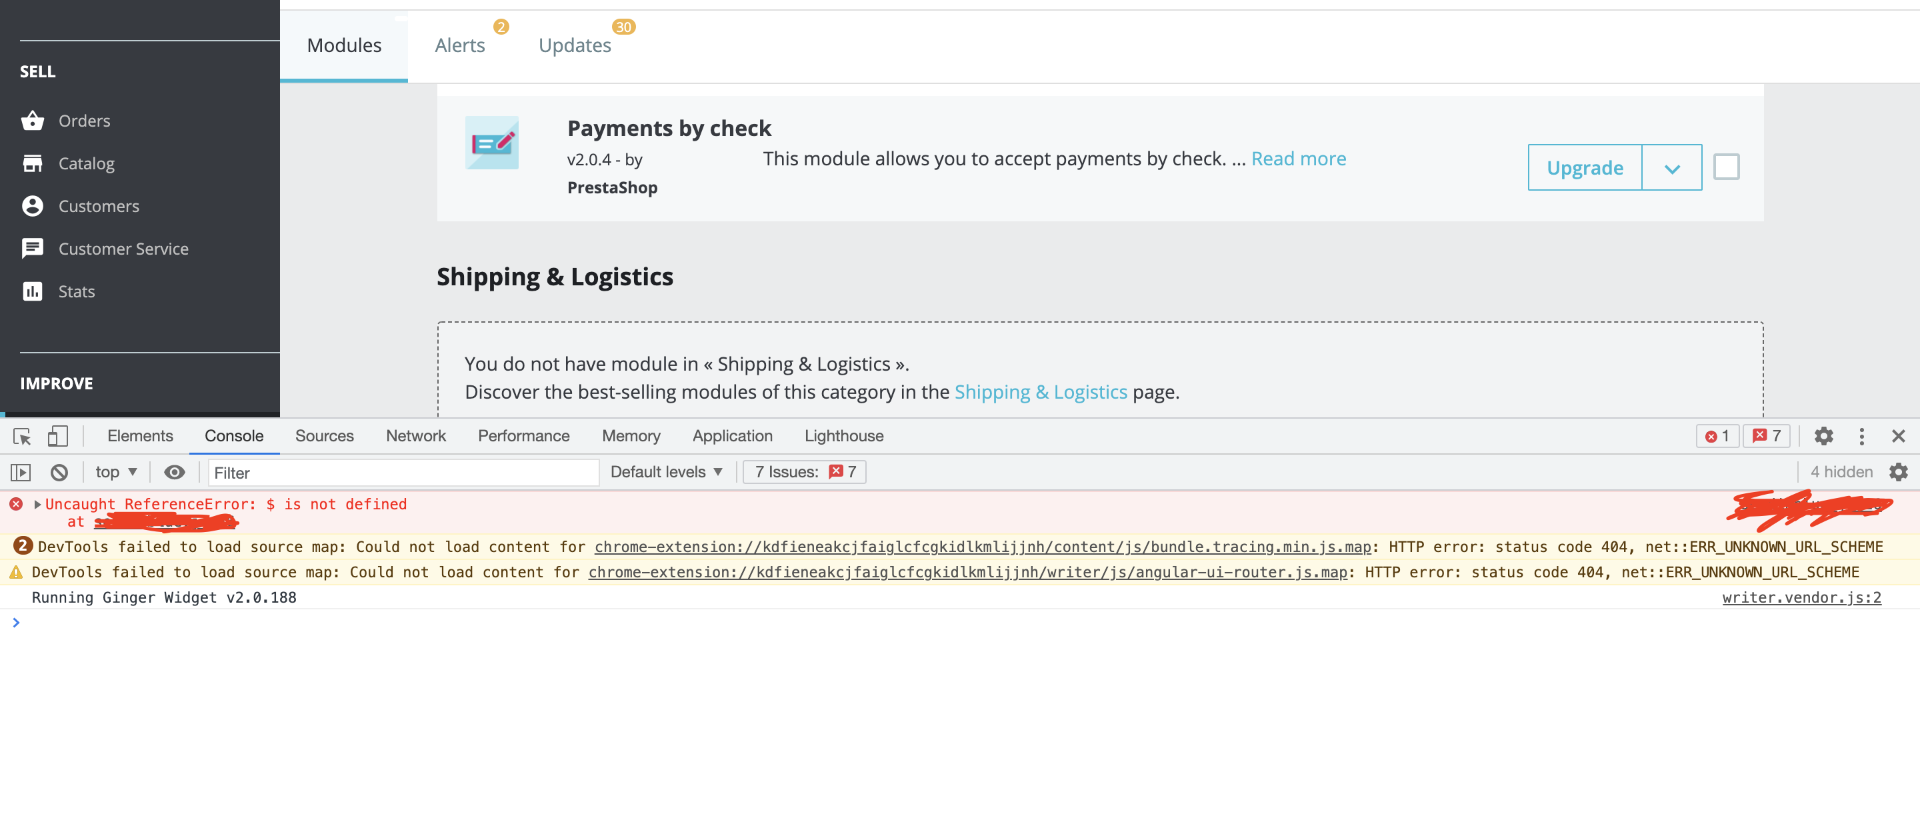The height and width of the screenshot is (816, 1920).
Task: Clear console with the ban icon
Action: pyautogui.click(x=59, y=472)
